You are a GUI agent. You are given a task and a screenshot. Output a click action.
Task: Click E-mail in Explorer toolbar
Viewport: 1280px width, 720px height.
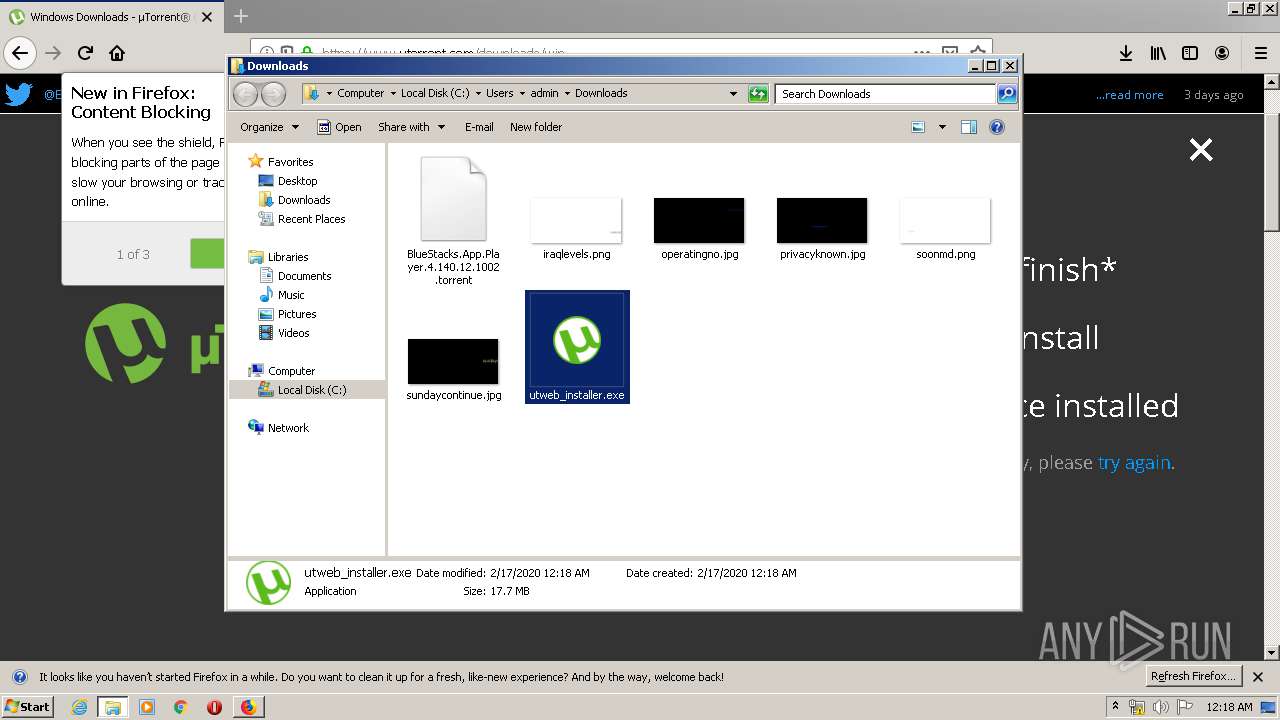(479, 127)
